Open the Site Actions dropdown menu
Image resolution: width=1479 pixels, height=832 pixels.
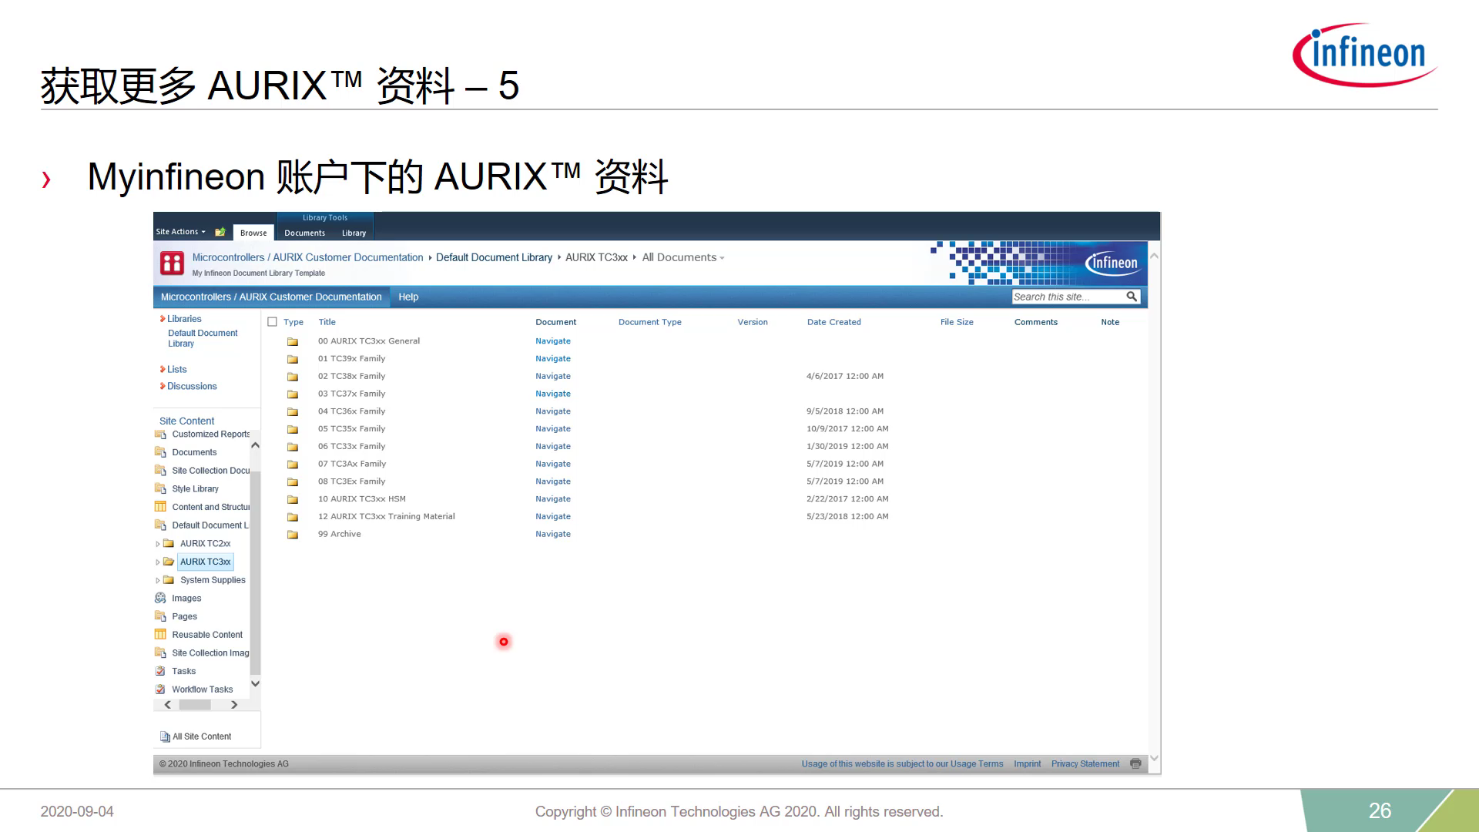point(180,232)
